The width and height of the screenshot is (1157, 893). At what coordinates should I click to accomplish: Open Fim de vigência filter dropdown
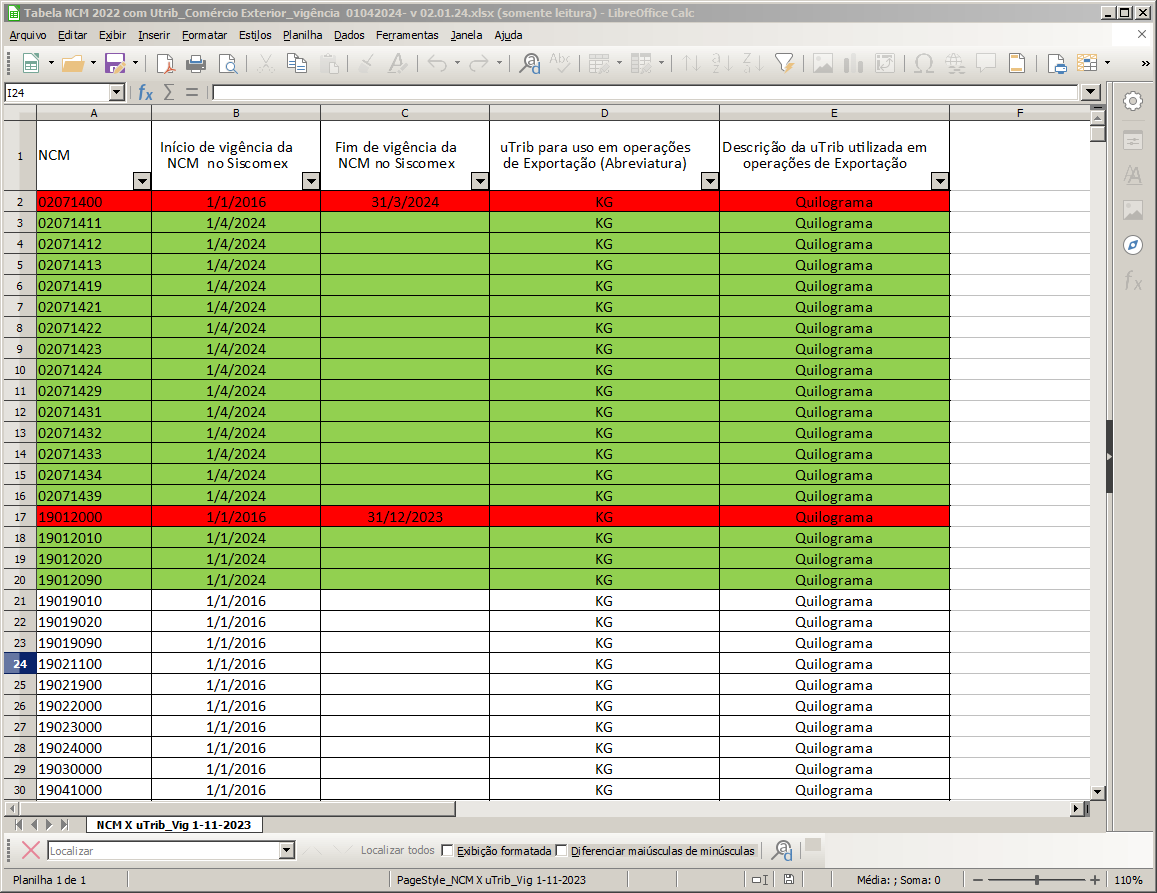(x=480, y=181)
